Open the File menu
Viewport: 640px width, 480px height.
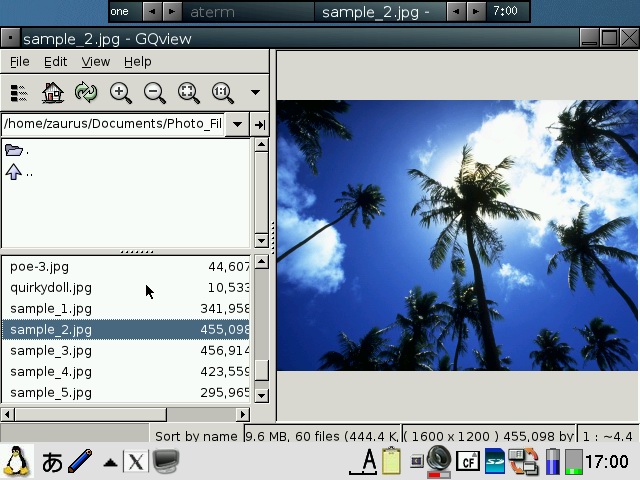coord(19,62)
